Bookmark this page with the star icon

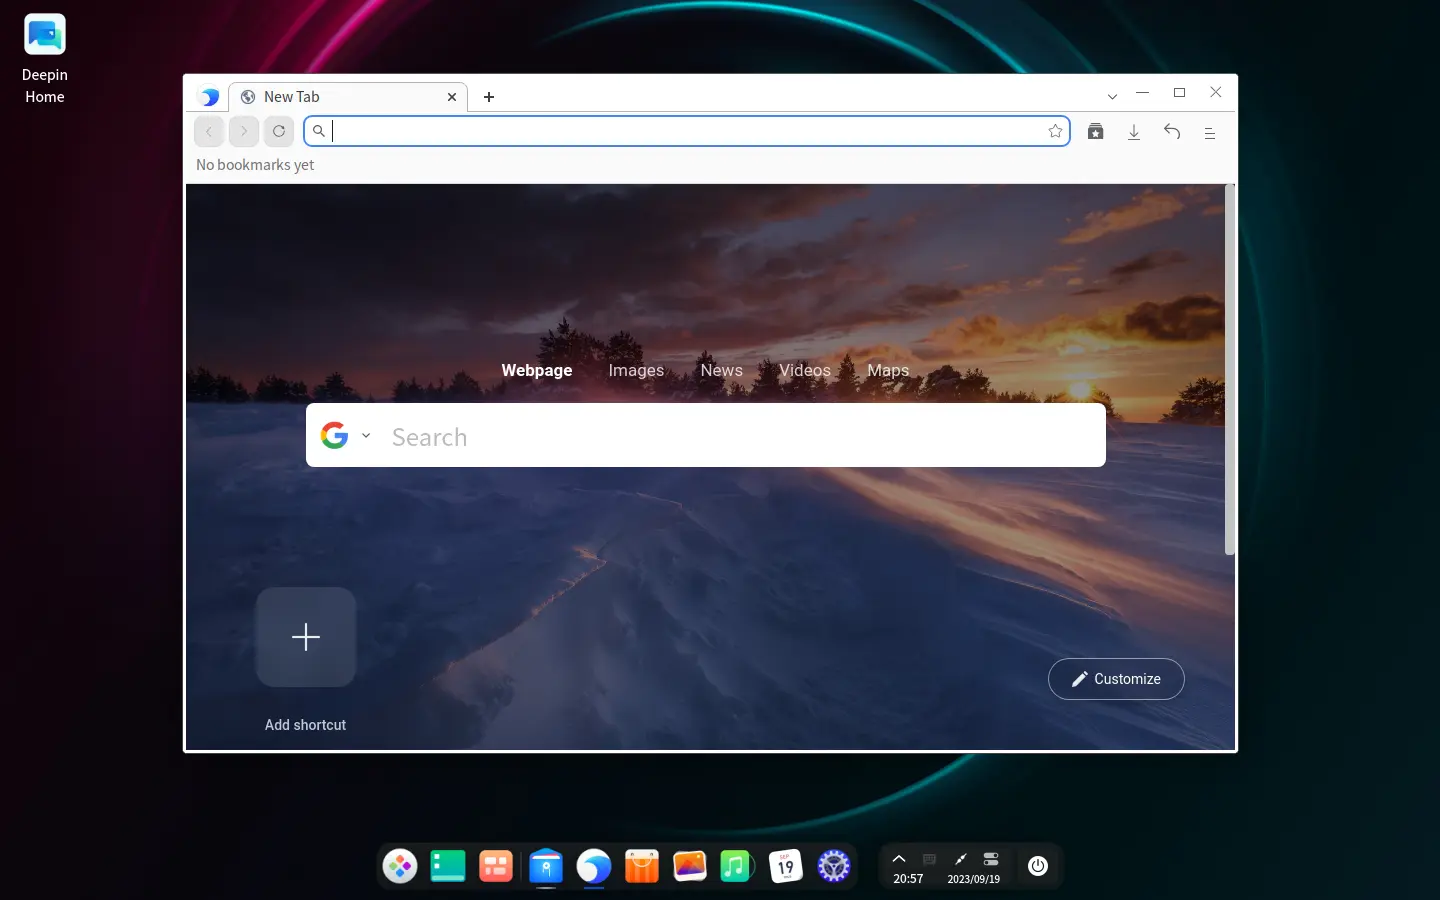pyautogui.click(x=1055, y=131)
